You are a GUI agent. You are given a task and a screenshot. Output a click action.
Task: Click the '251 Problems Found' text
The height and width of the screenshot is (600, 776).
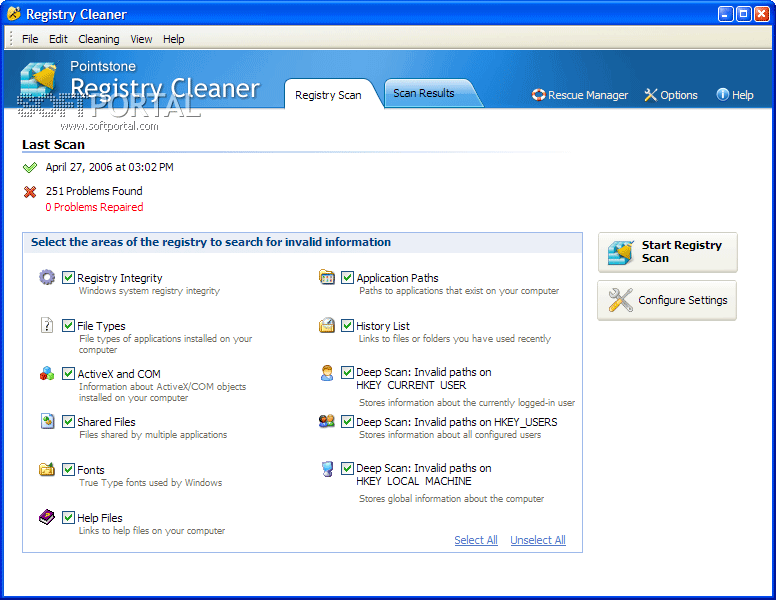coord(94,191)
